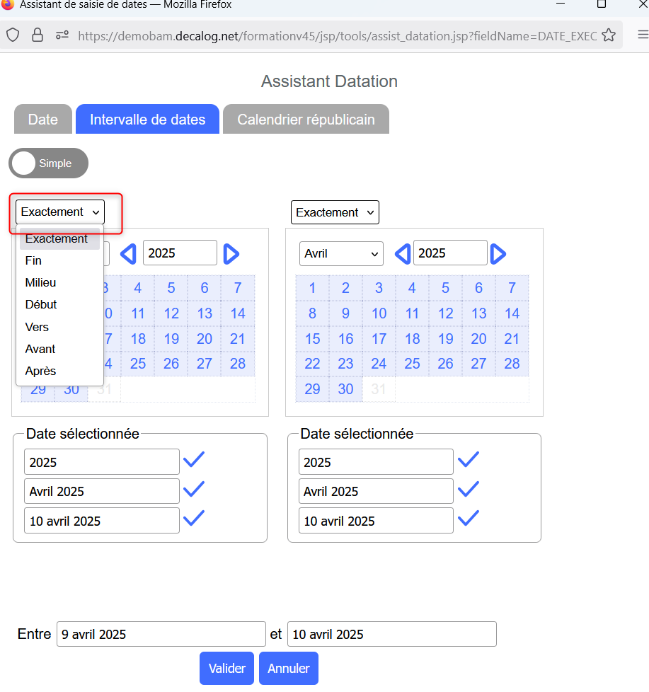649x692 pixels.
Task: Confirm left '2025' year with checkmark
Action: click(x=194, y=460)
